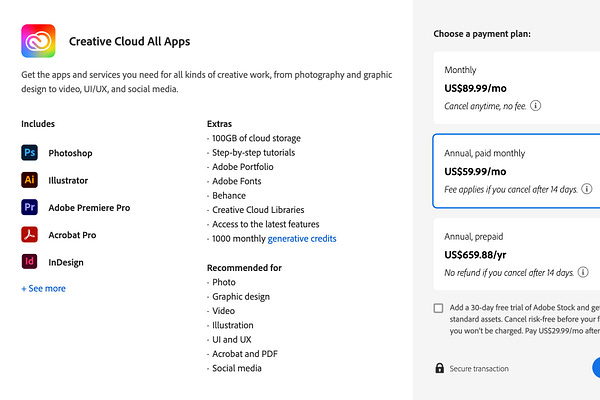Click the Photoshop app name
The width and height of the screenshot is (600, 400).
point(70,153)
